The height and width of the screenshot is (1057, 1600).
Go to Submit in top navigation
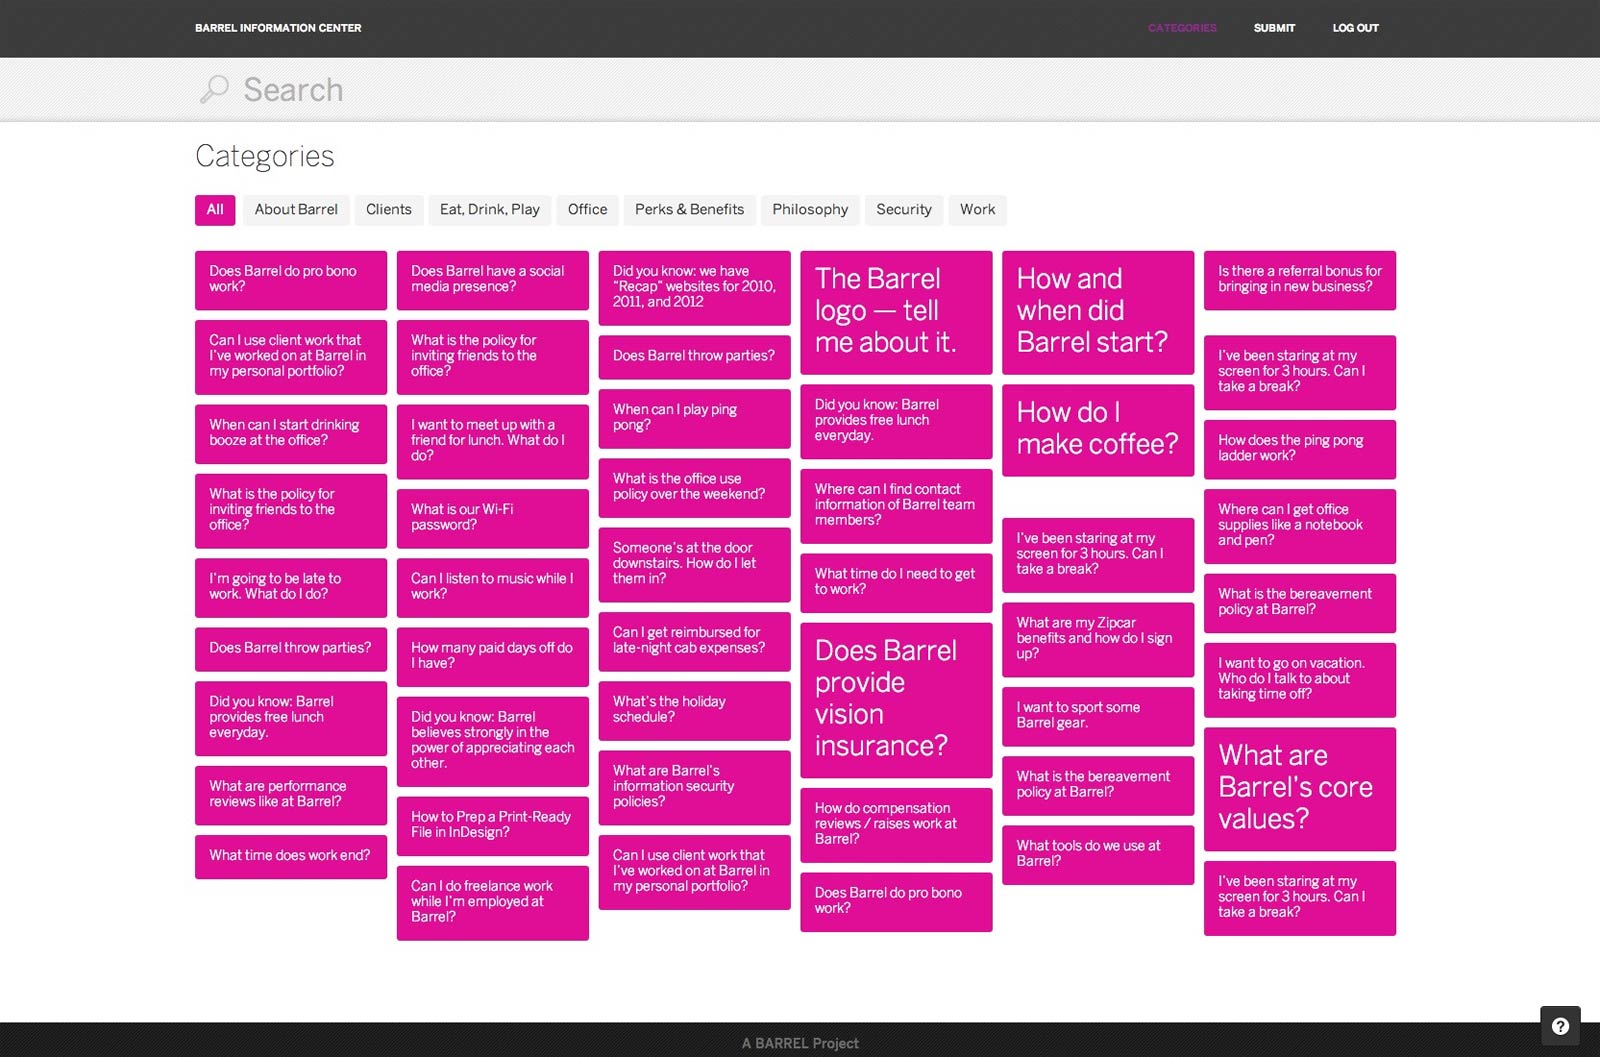1274,28
